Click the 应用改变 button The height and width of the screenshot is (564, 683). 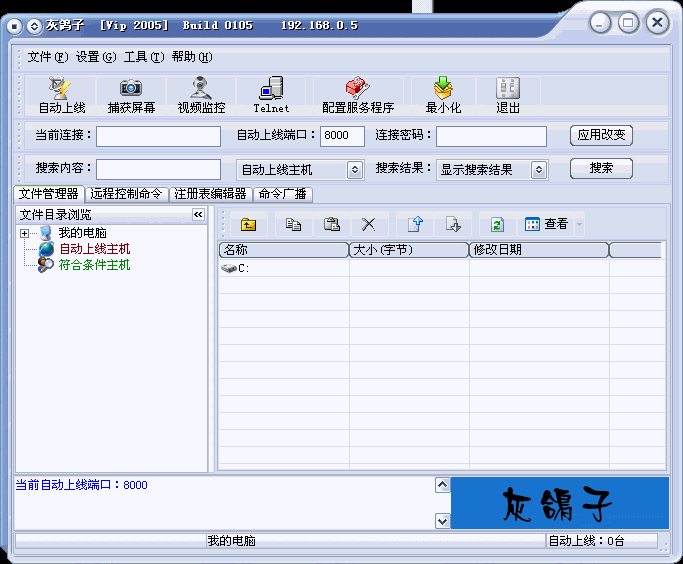pos(601,135)
